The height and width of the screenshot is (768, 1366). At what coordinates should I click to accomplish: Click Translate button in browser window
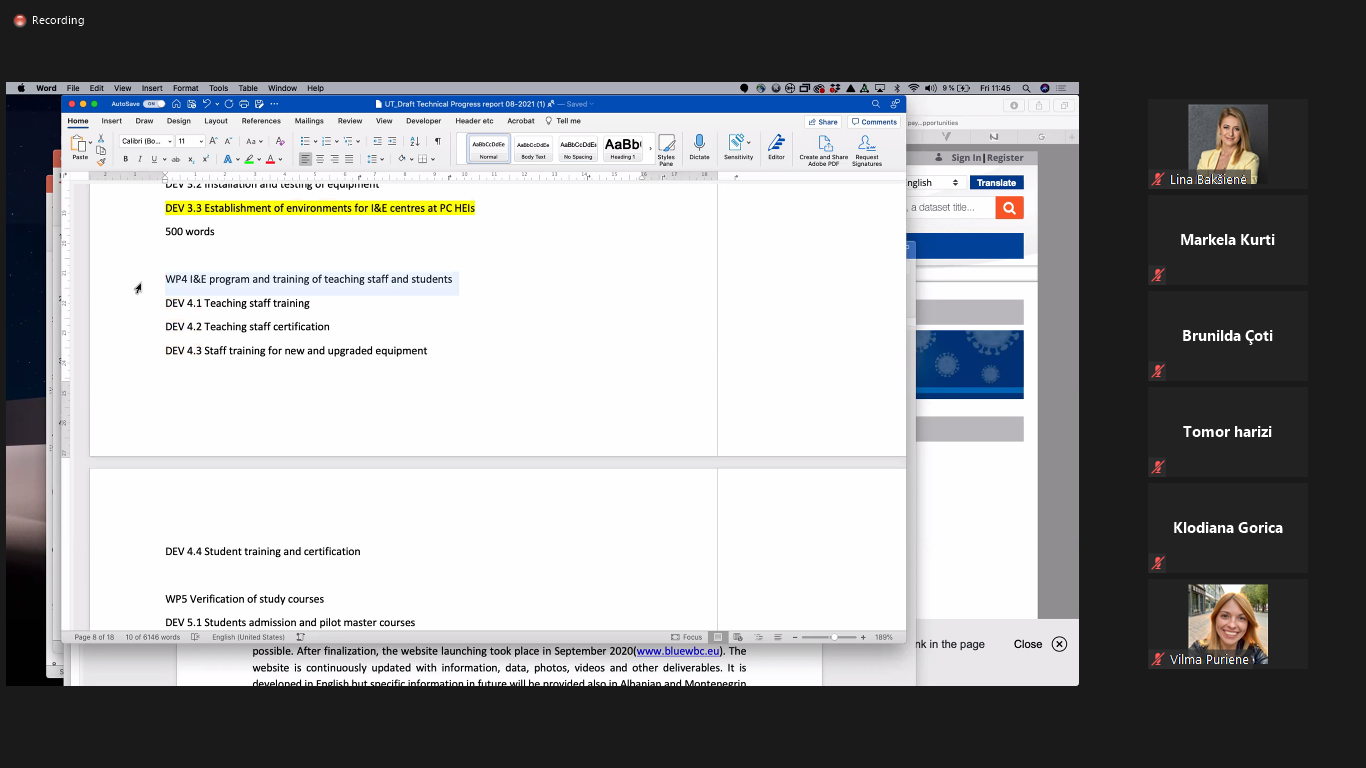tap(996, 183)
